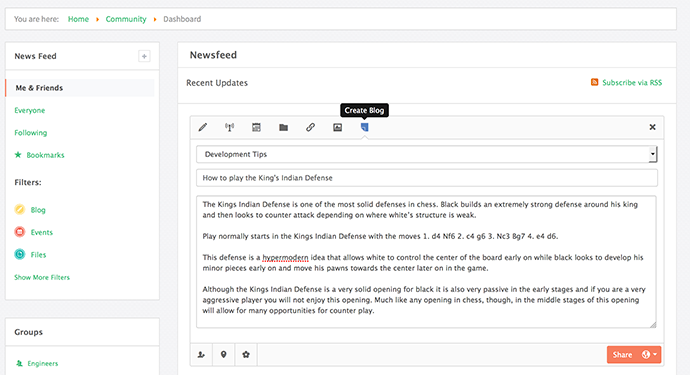Close the story composer panel
The image size is (690, 375).
tap(652, 127)
